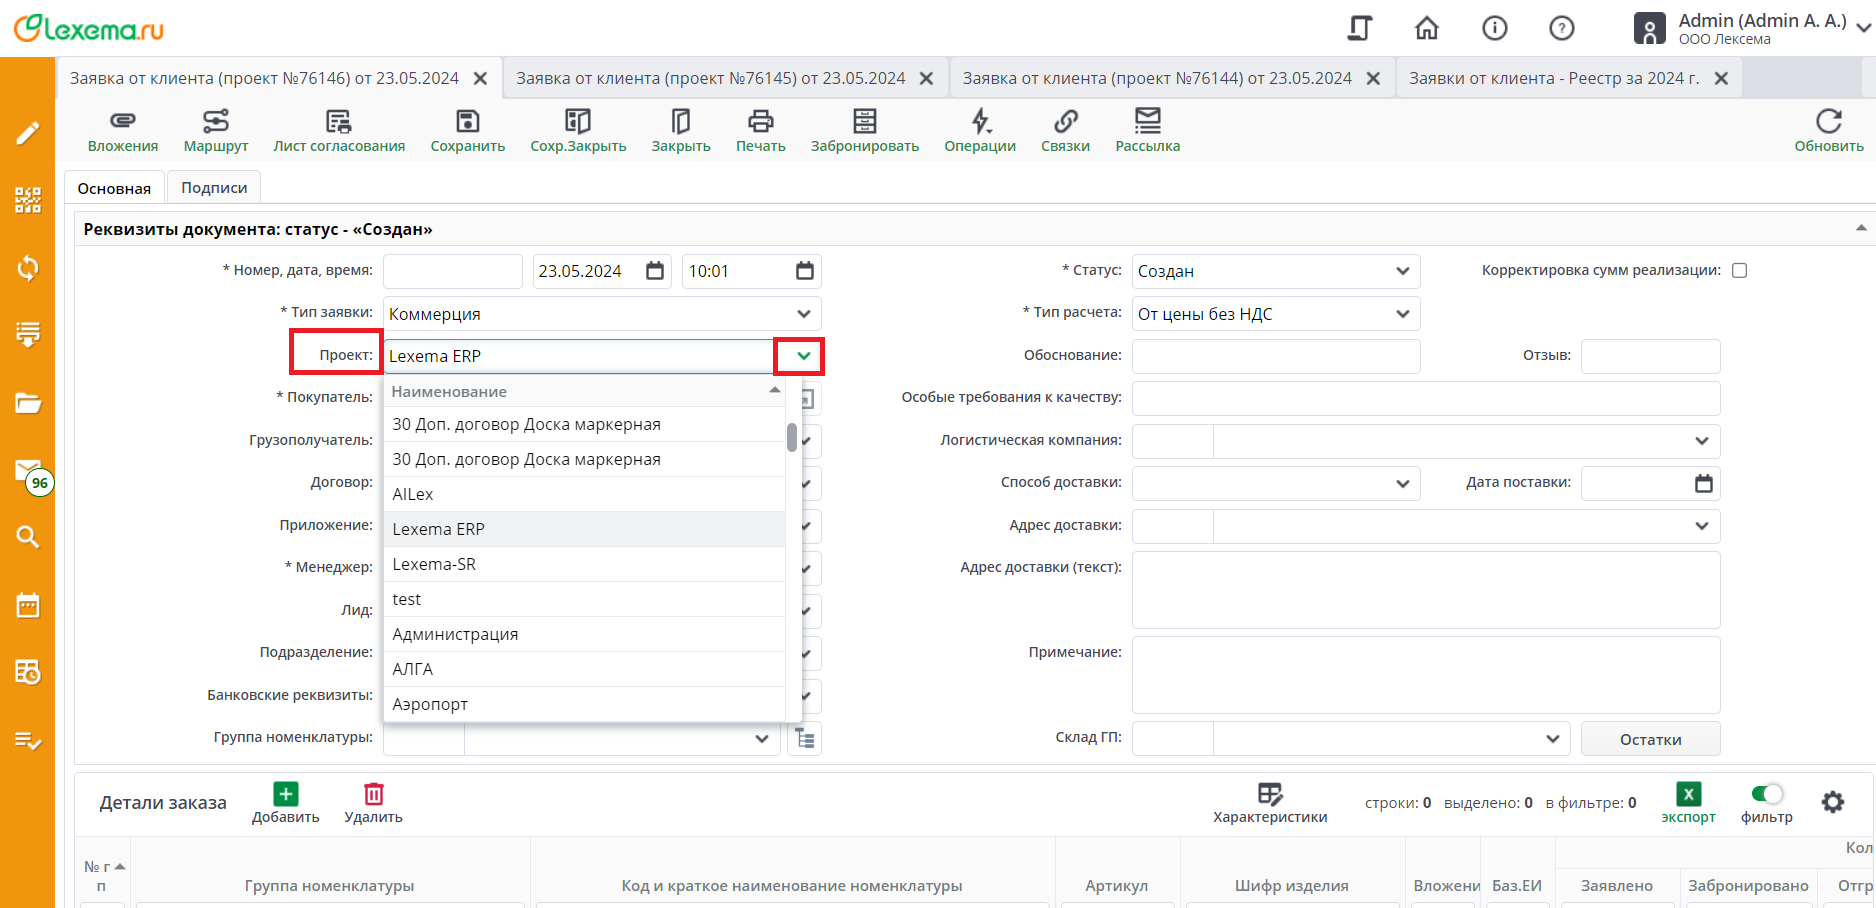The image size is (1876, 908).
Task: Open the Операции lightning icon
Action: 980,122
